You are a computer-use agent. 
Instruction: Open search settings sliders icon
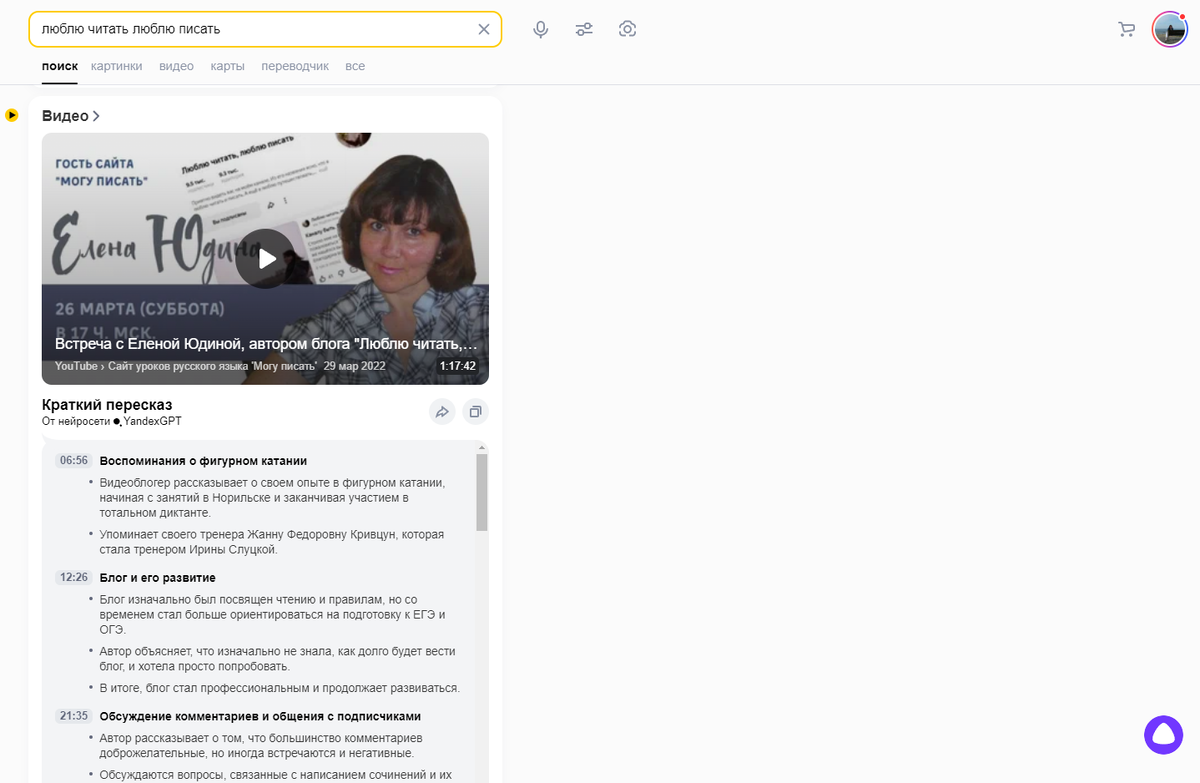coord(584,29)
